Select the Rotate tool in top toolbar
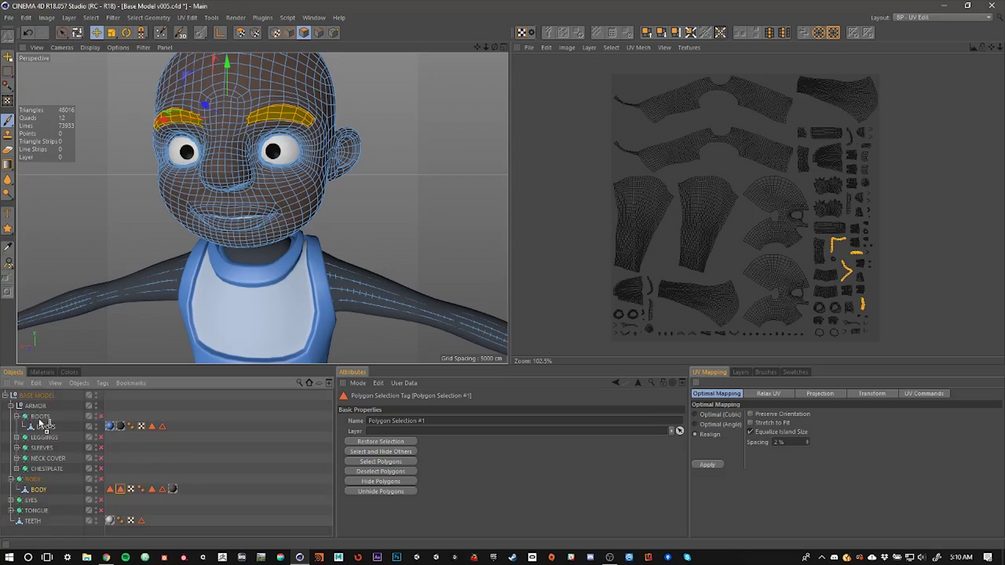Viewport: 1005px width, 565px height. click(x=126, y=33)
